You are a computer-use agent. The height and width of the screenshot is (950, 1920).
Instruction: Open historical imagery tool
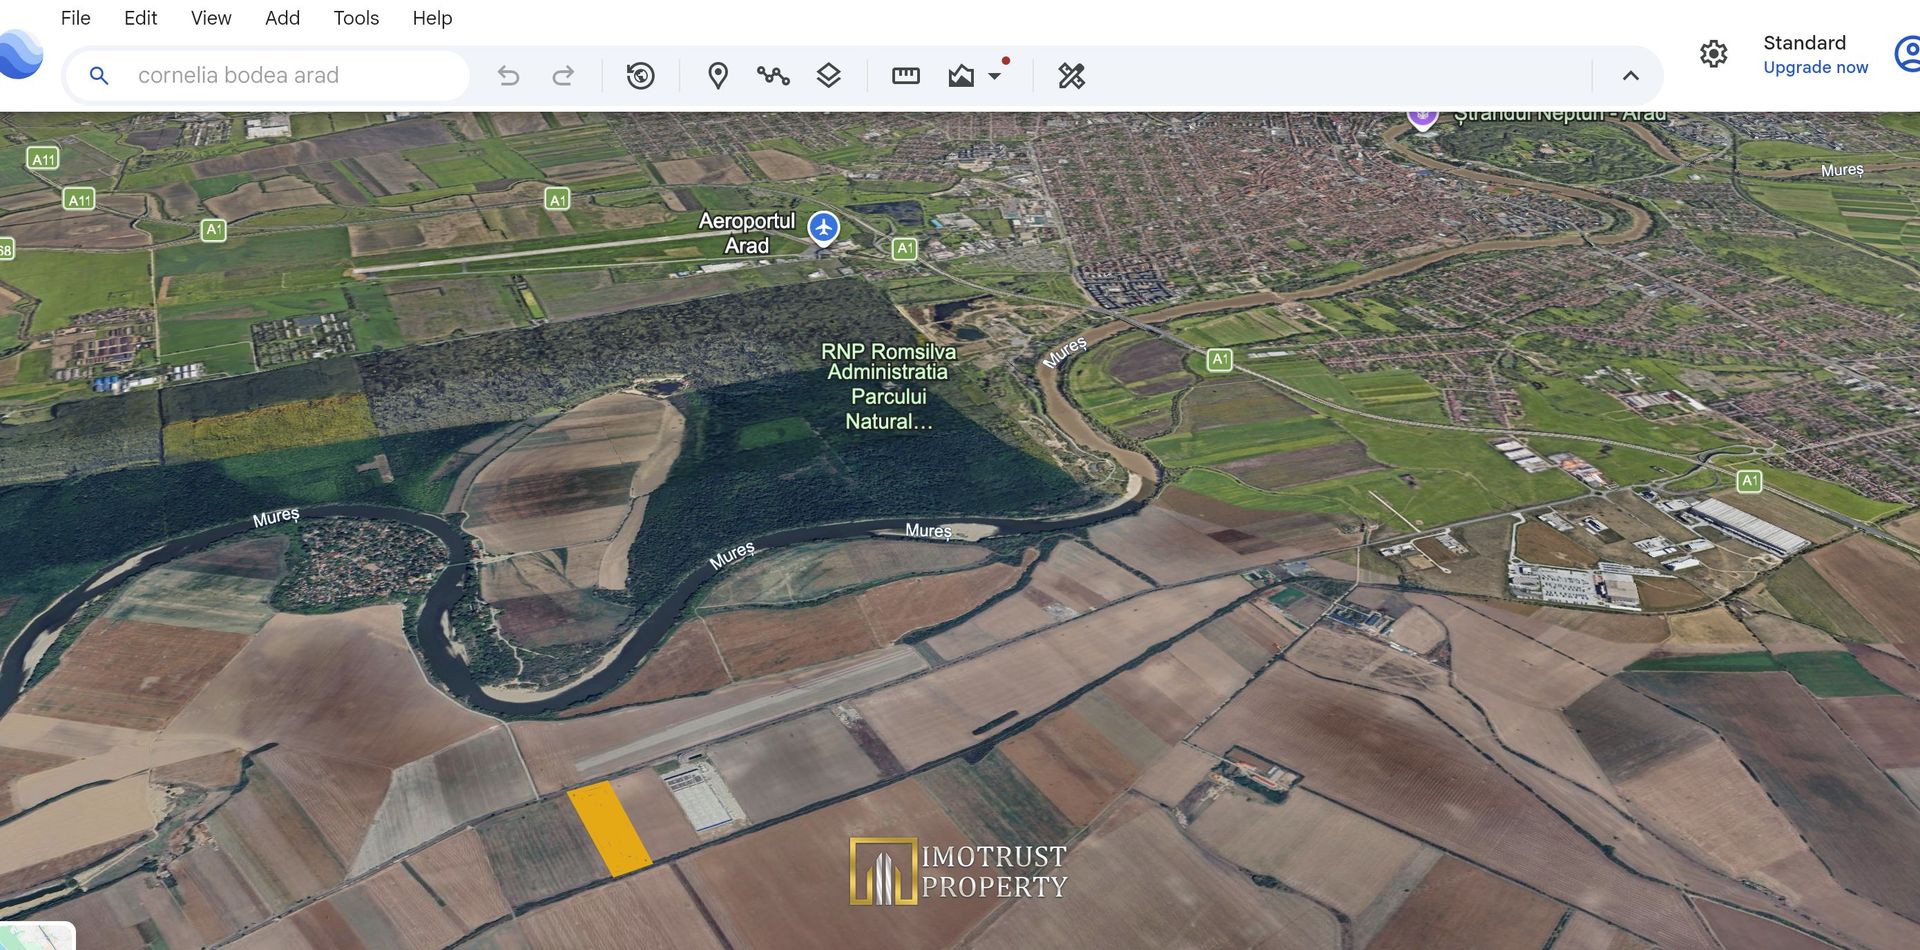point(640,75)
